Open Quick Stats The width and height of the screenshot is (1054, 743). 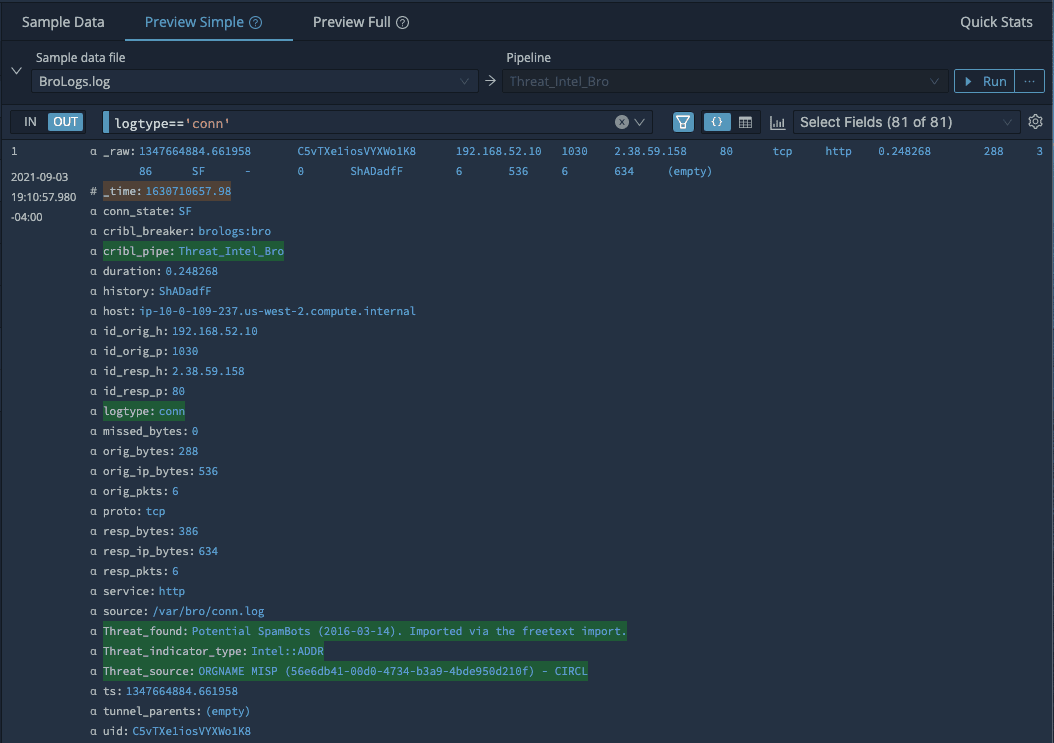[x=996, y=22]
